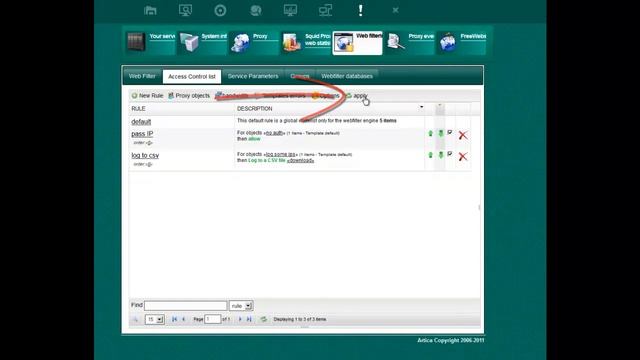Go to the previous page
640x360 pixels.
183,319
